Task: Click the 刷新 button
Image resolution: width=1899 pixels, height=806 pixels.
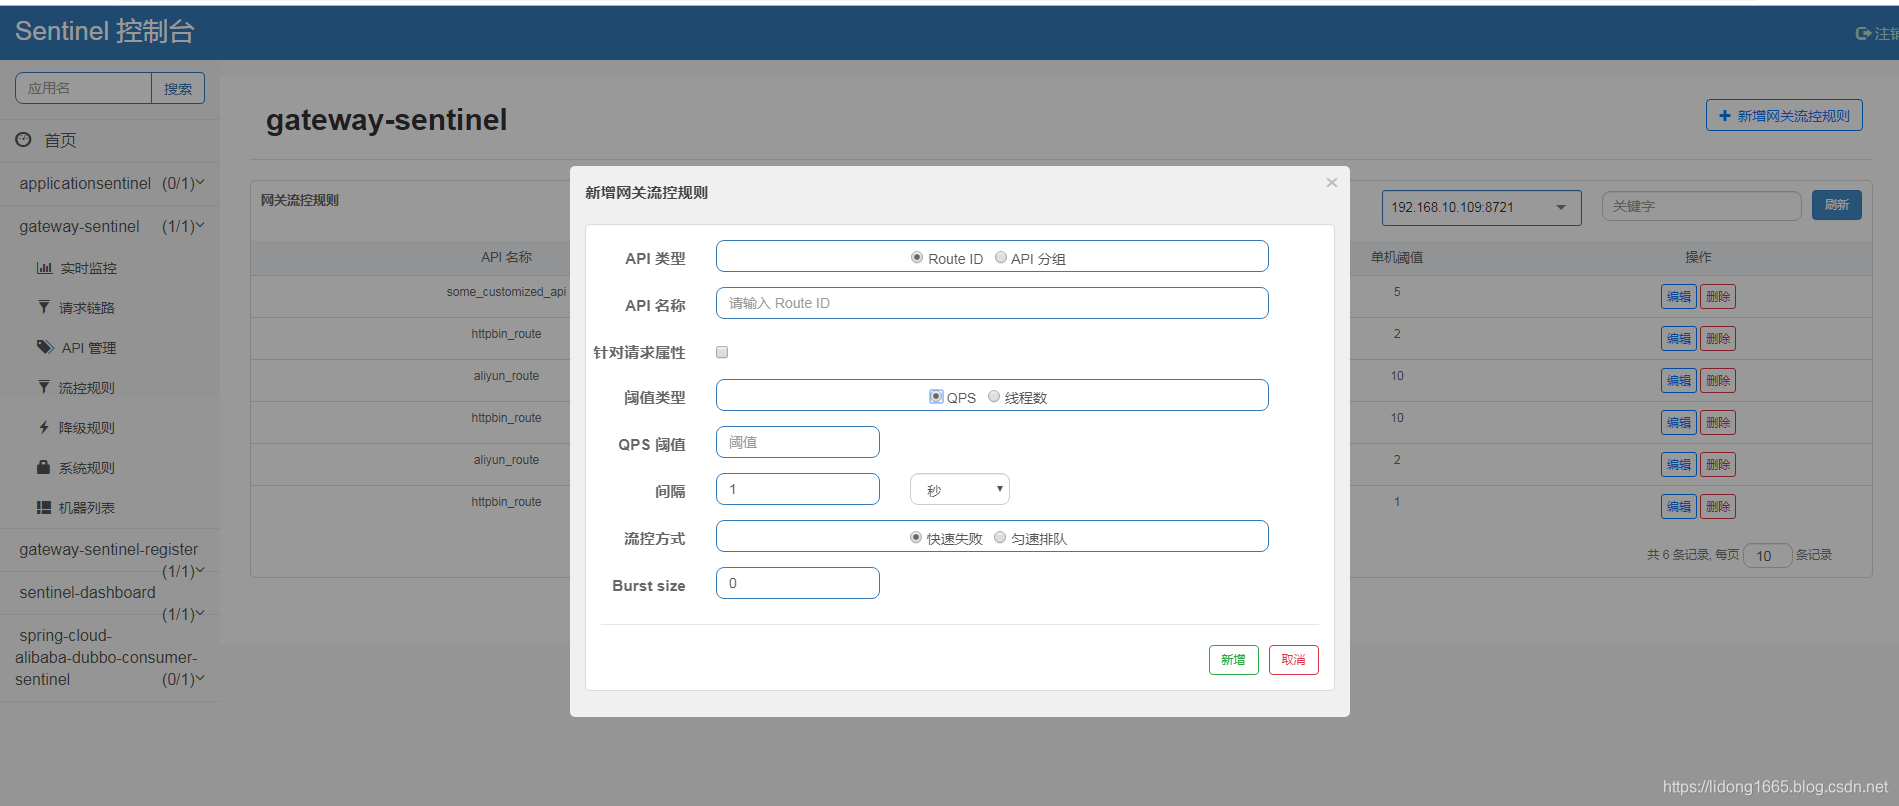Action: (1837, 205)
